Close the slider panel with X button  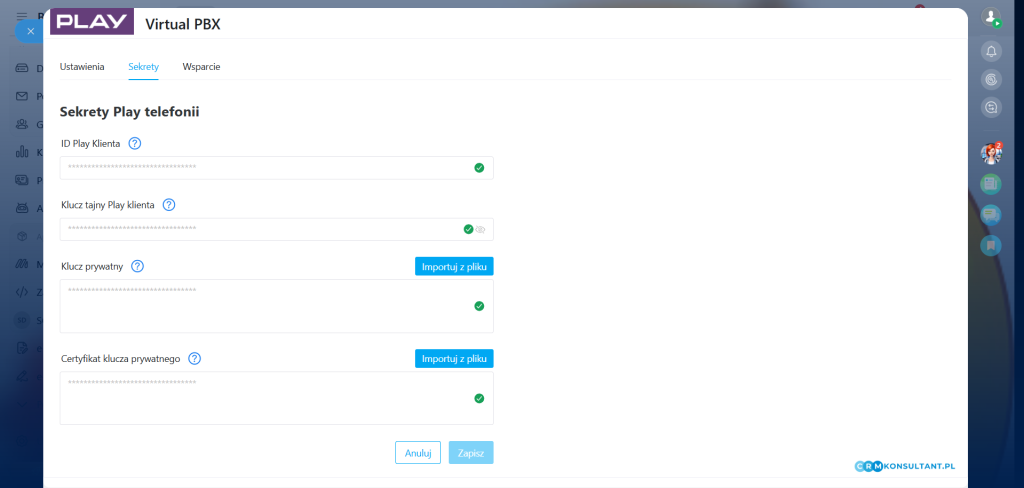30,31
